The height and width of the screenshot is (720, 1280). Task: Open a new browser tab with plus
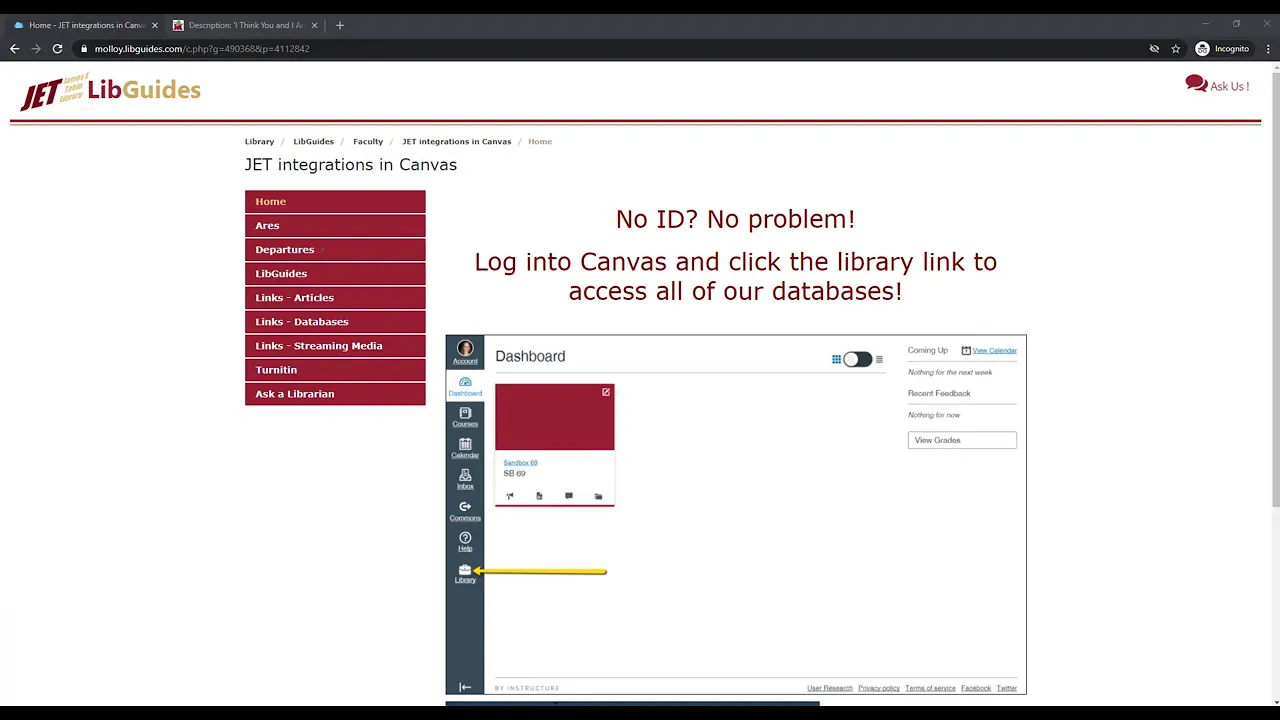tap(340, 25)
